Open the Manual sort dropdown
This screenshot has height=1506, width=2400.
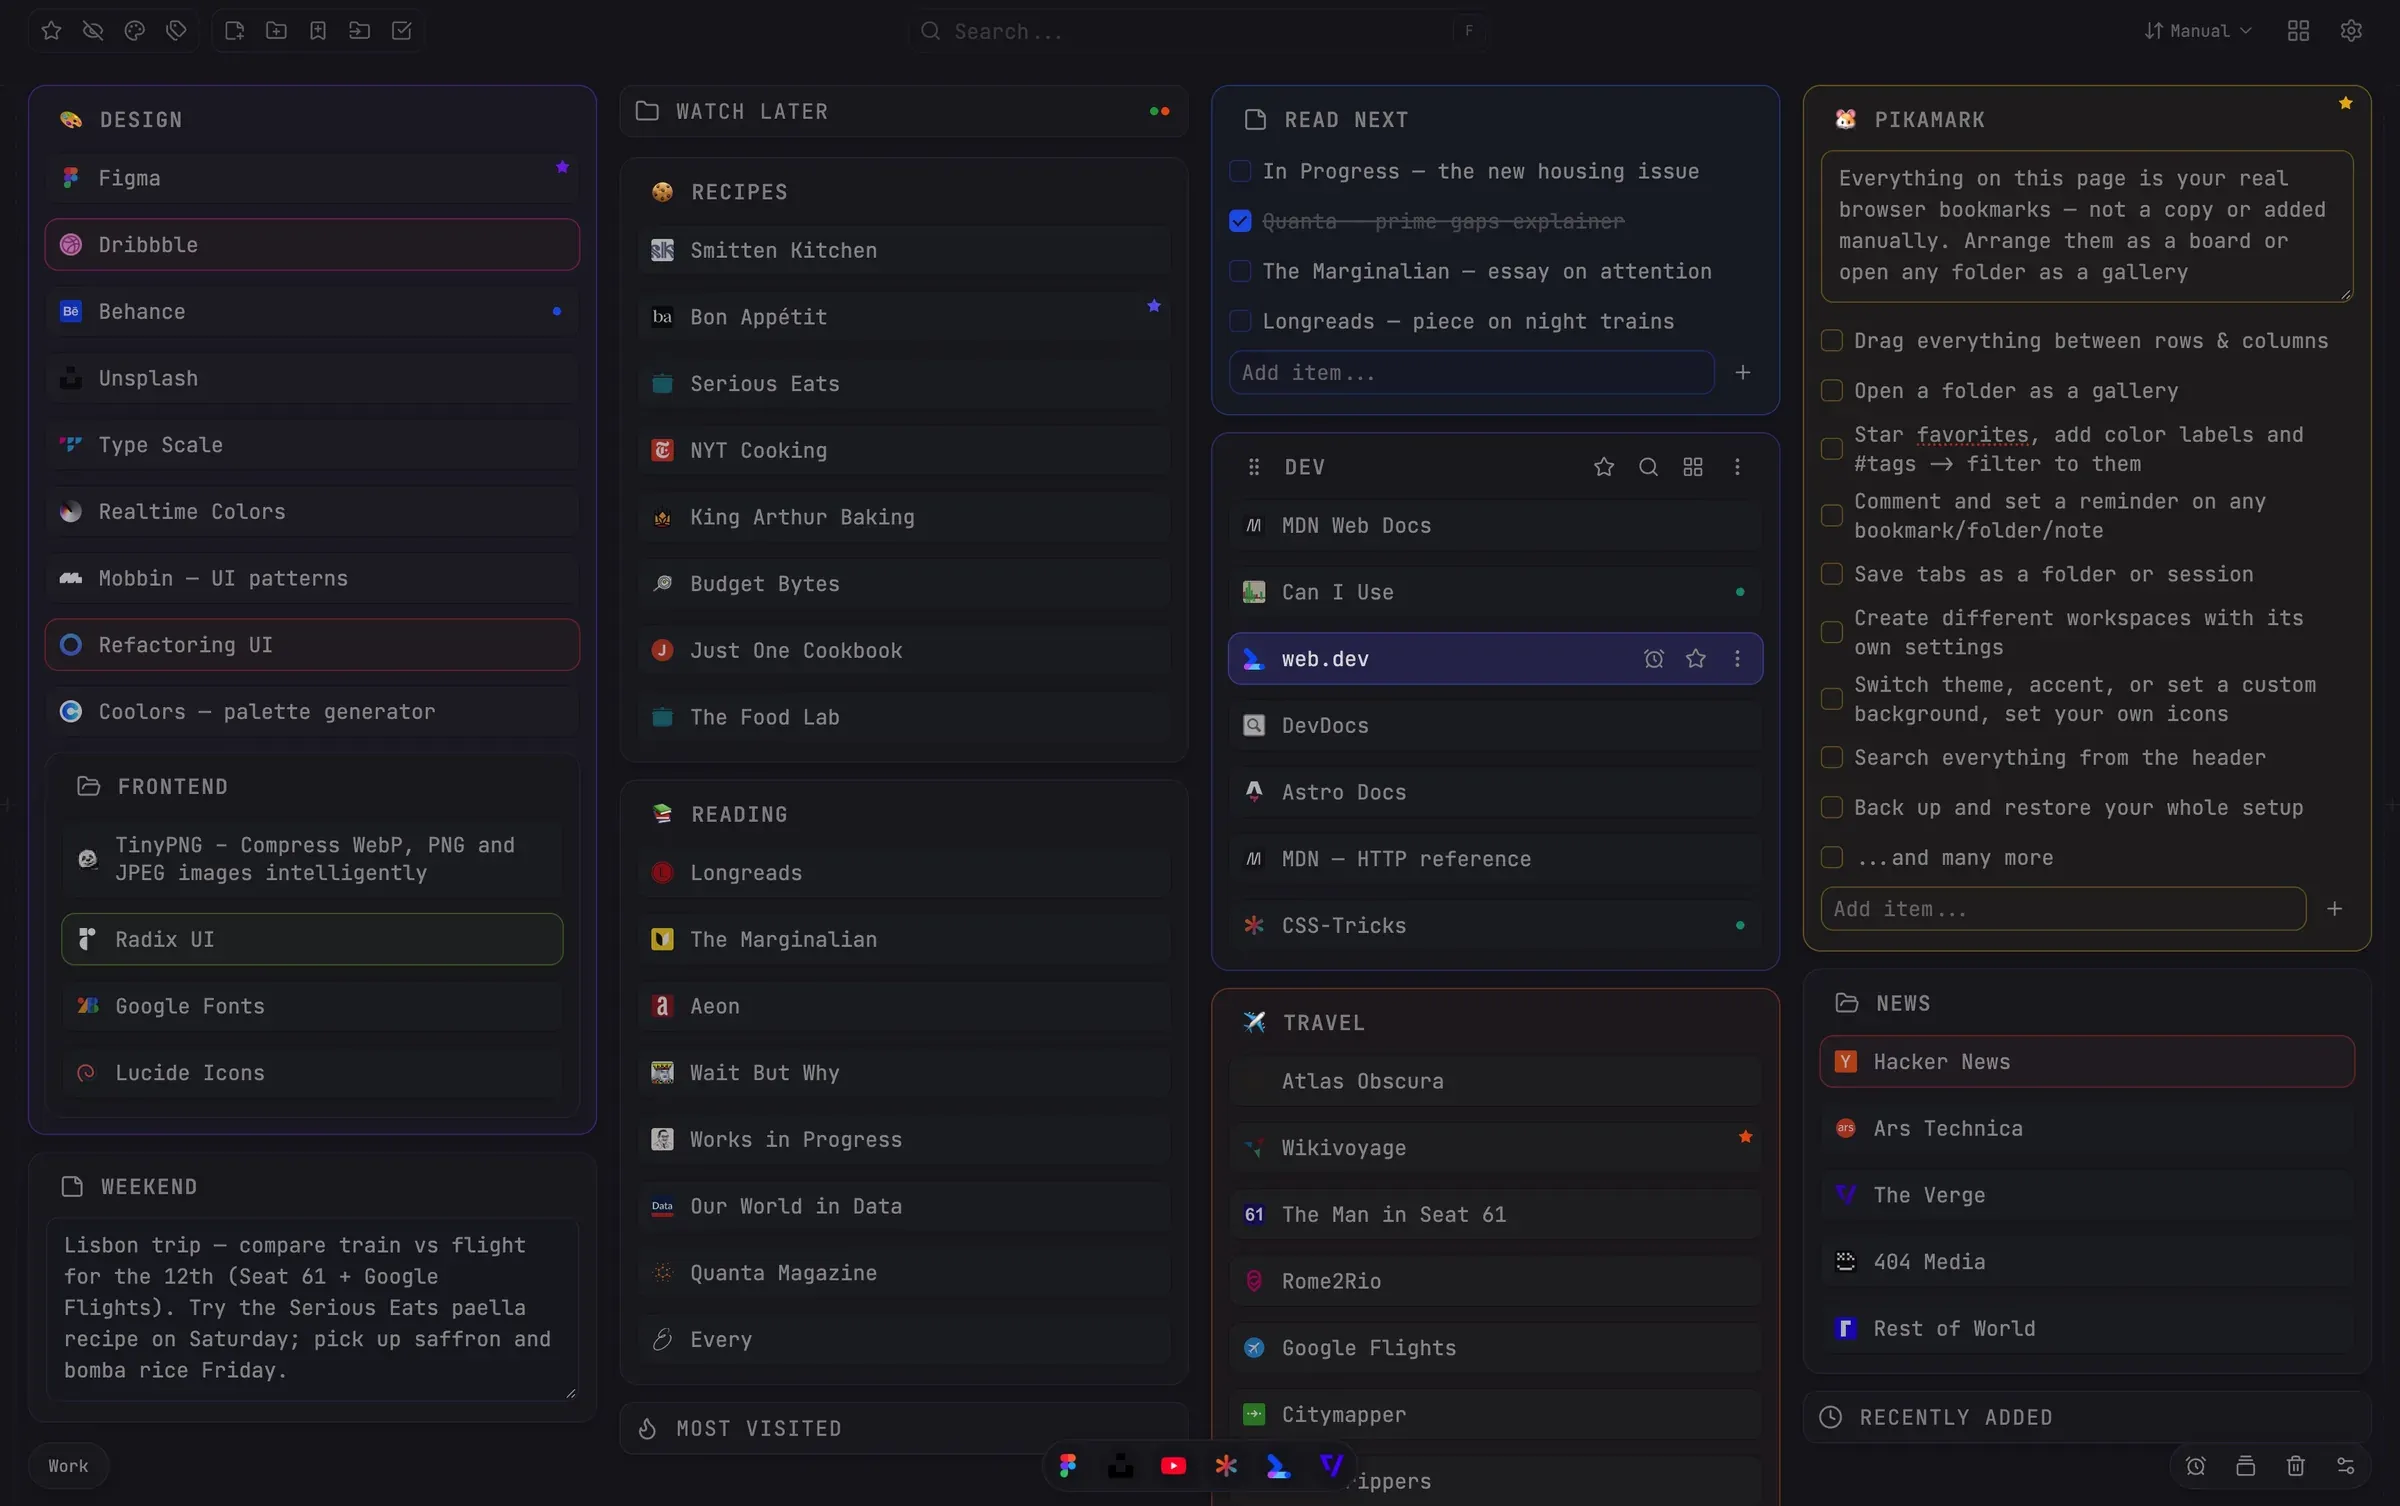pos(2198,31)
